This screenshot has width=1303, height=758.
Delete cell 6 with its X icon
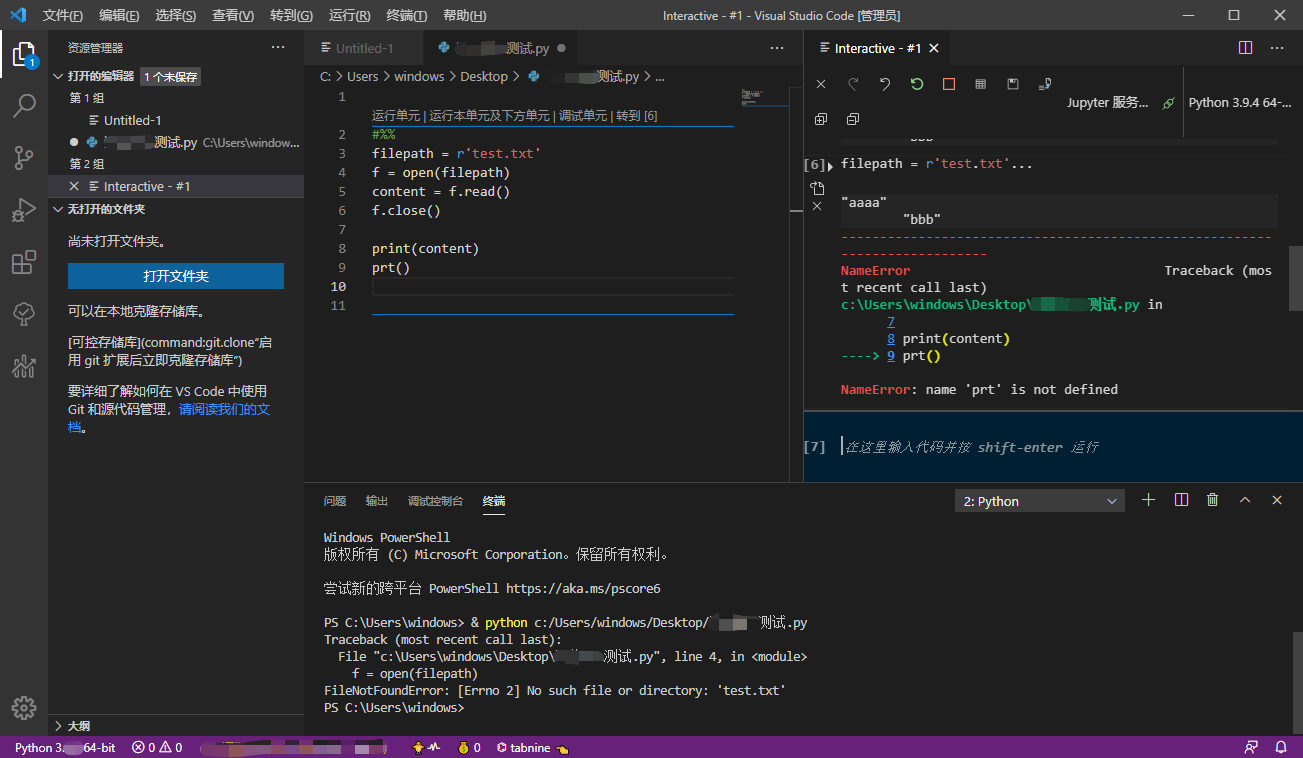817,206
